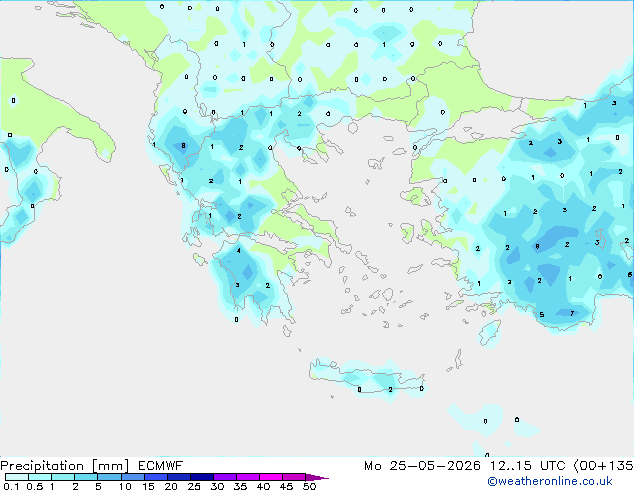Click the '25' legend scale label
Image resolution: width=634 pixels, height=490 pixels.
(x=194, y=486)
